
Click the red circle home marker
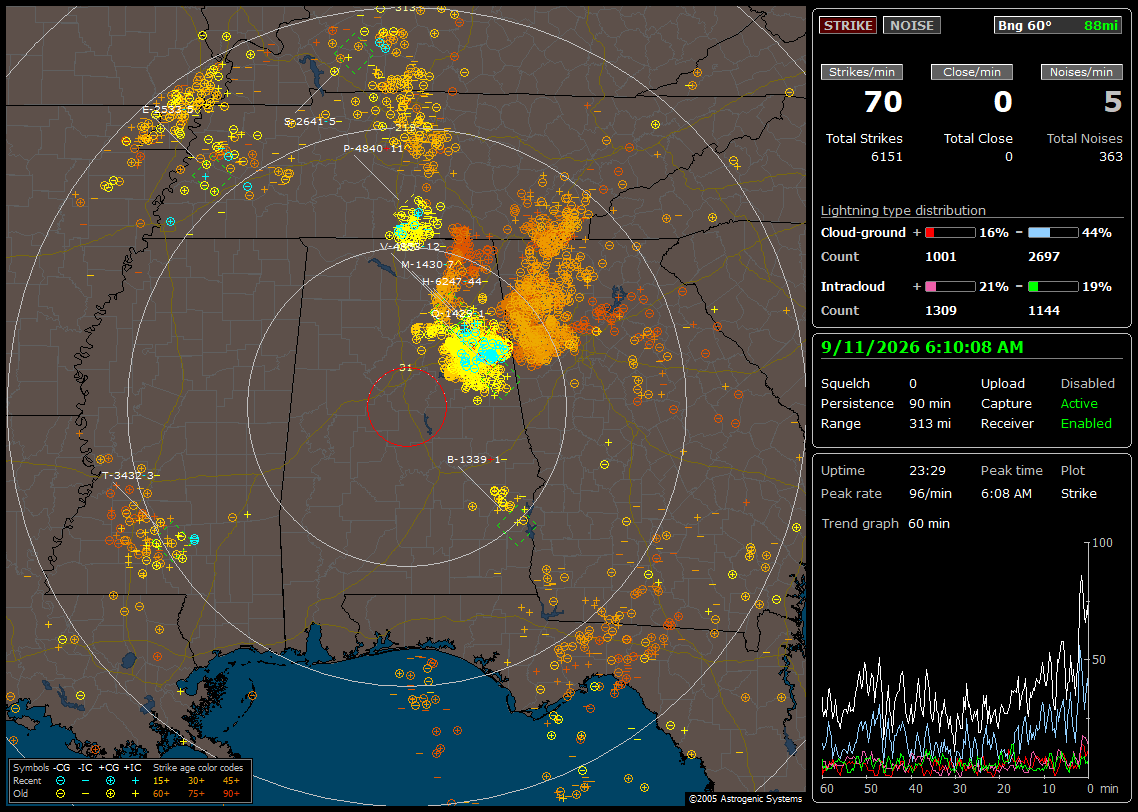(x=406, y=407)
